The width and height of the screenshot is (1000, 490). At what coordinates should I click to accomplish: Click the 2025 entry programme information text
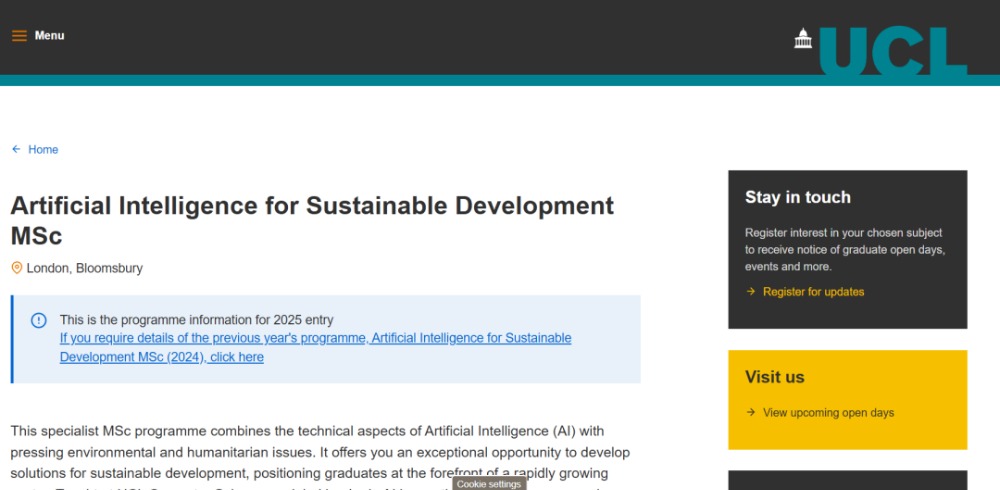point(196,320)
